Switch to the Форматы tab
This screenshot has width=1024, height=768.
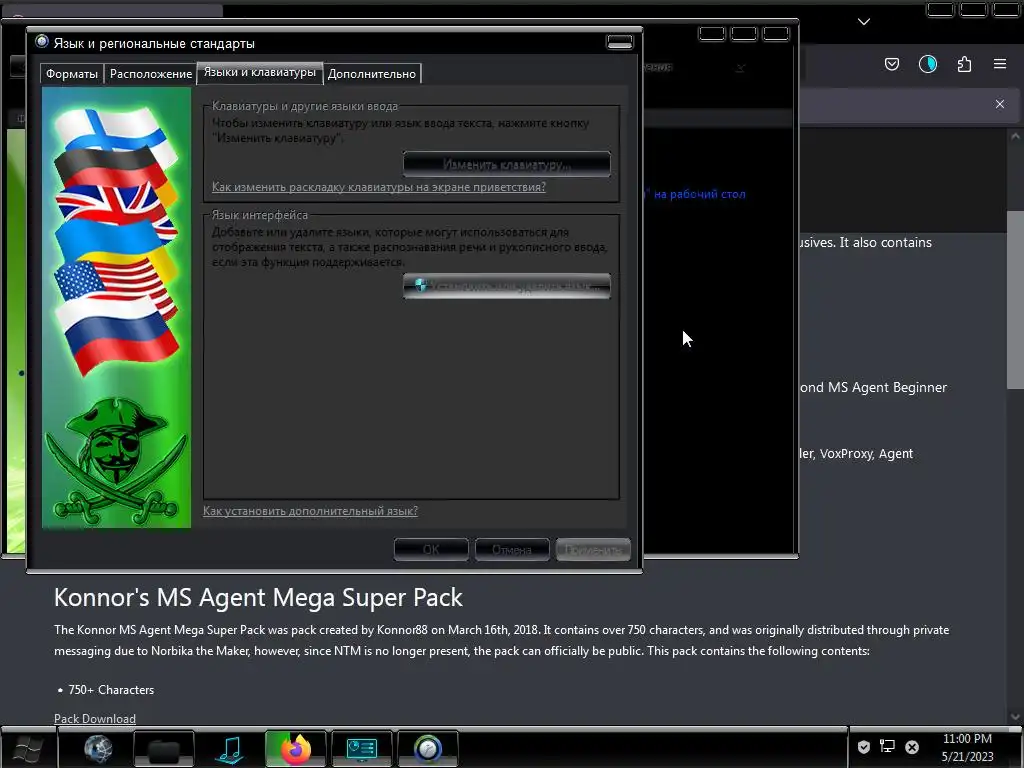(72, 74)
